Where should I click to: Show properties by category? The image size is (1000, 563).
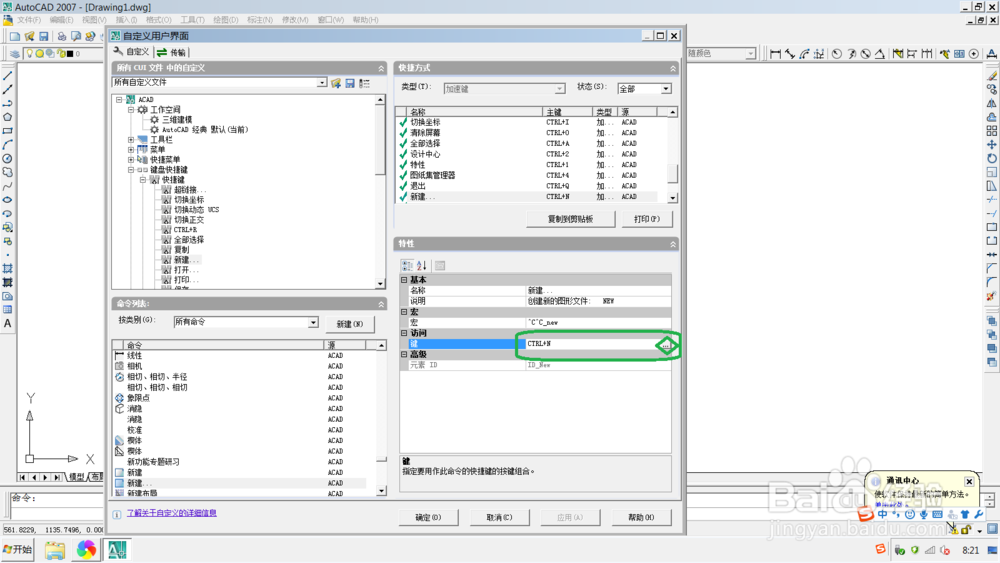click(407, 265)
